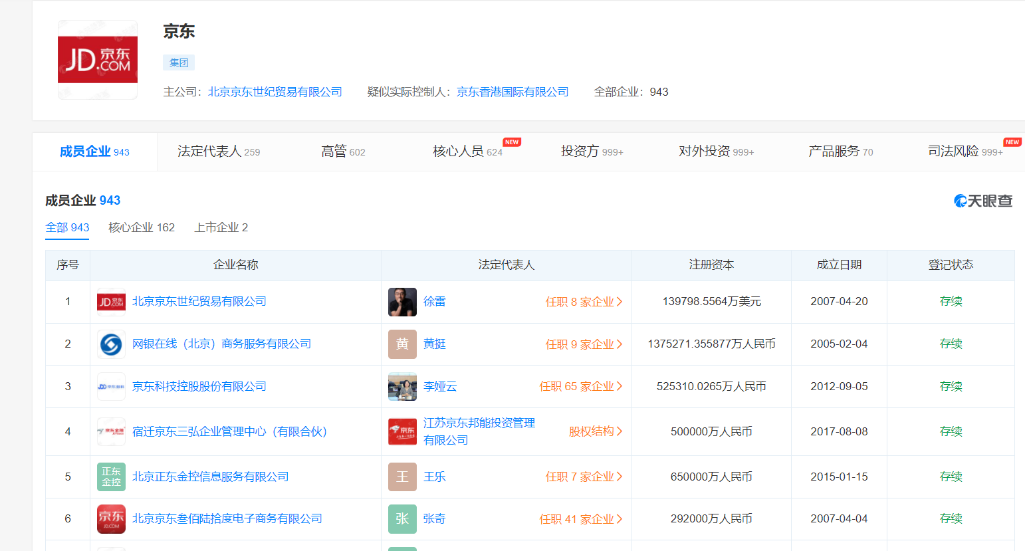Open legal representative 徐雷 profile
This screenshot has width=1025, height=551.
coord(434,301)
